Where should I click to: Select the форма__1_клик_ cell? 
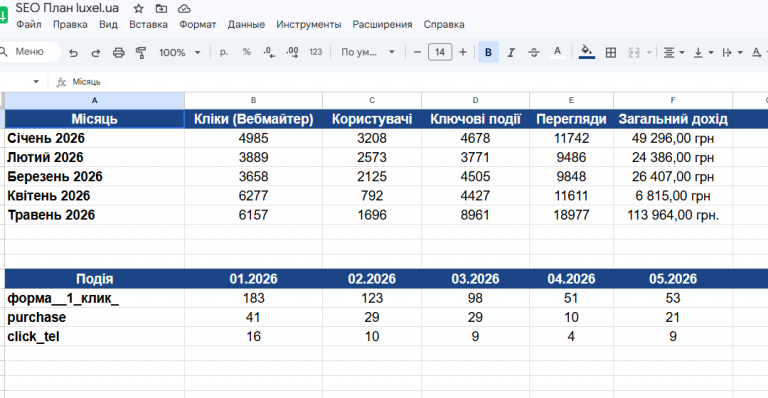click(95, 298)
